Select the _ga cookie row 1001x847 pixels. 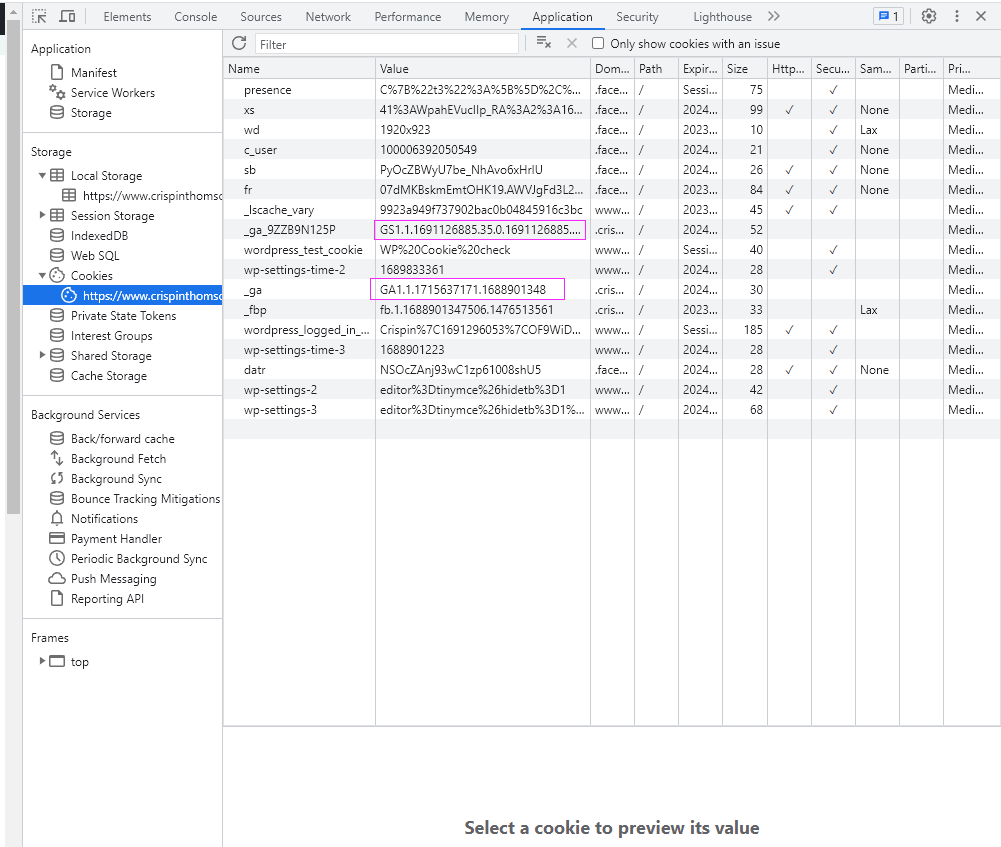(300, 290)
